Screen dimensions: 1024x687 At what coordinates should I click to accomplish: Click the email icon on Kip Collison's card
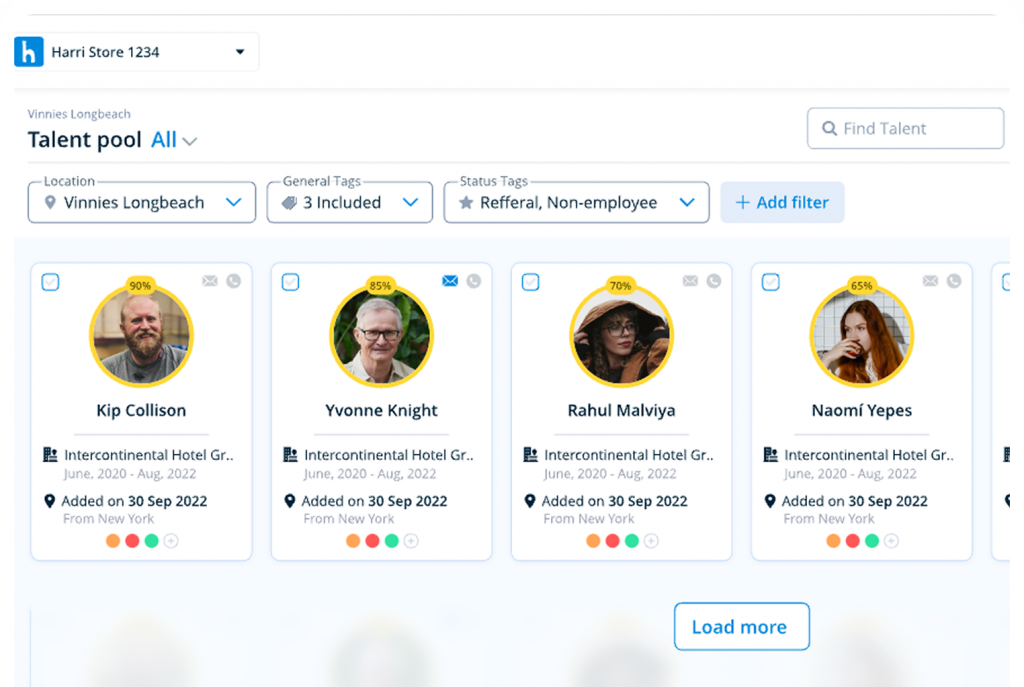pyautogui.click(x=210, y=281)
